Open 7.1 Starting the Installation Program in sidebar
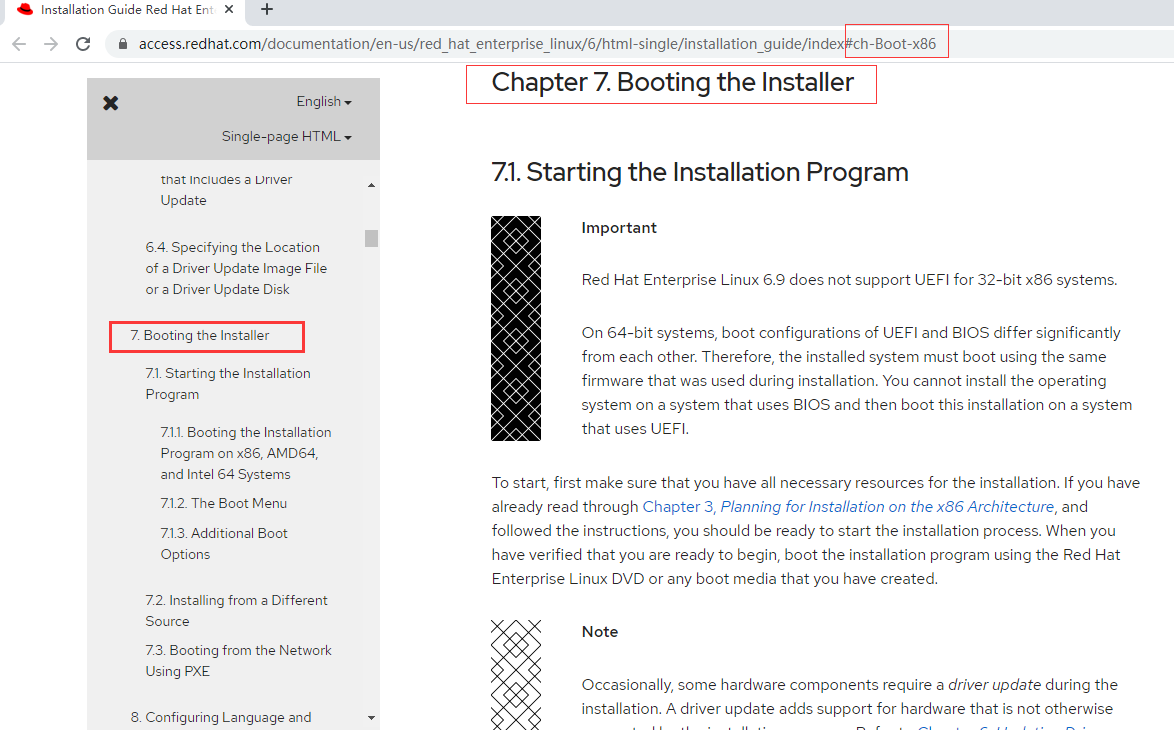The width and height of the screenshot is (1174, 730). pyautogui.click(x=228, y=383)
